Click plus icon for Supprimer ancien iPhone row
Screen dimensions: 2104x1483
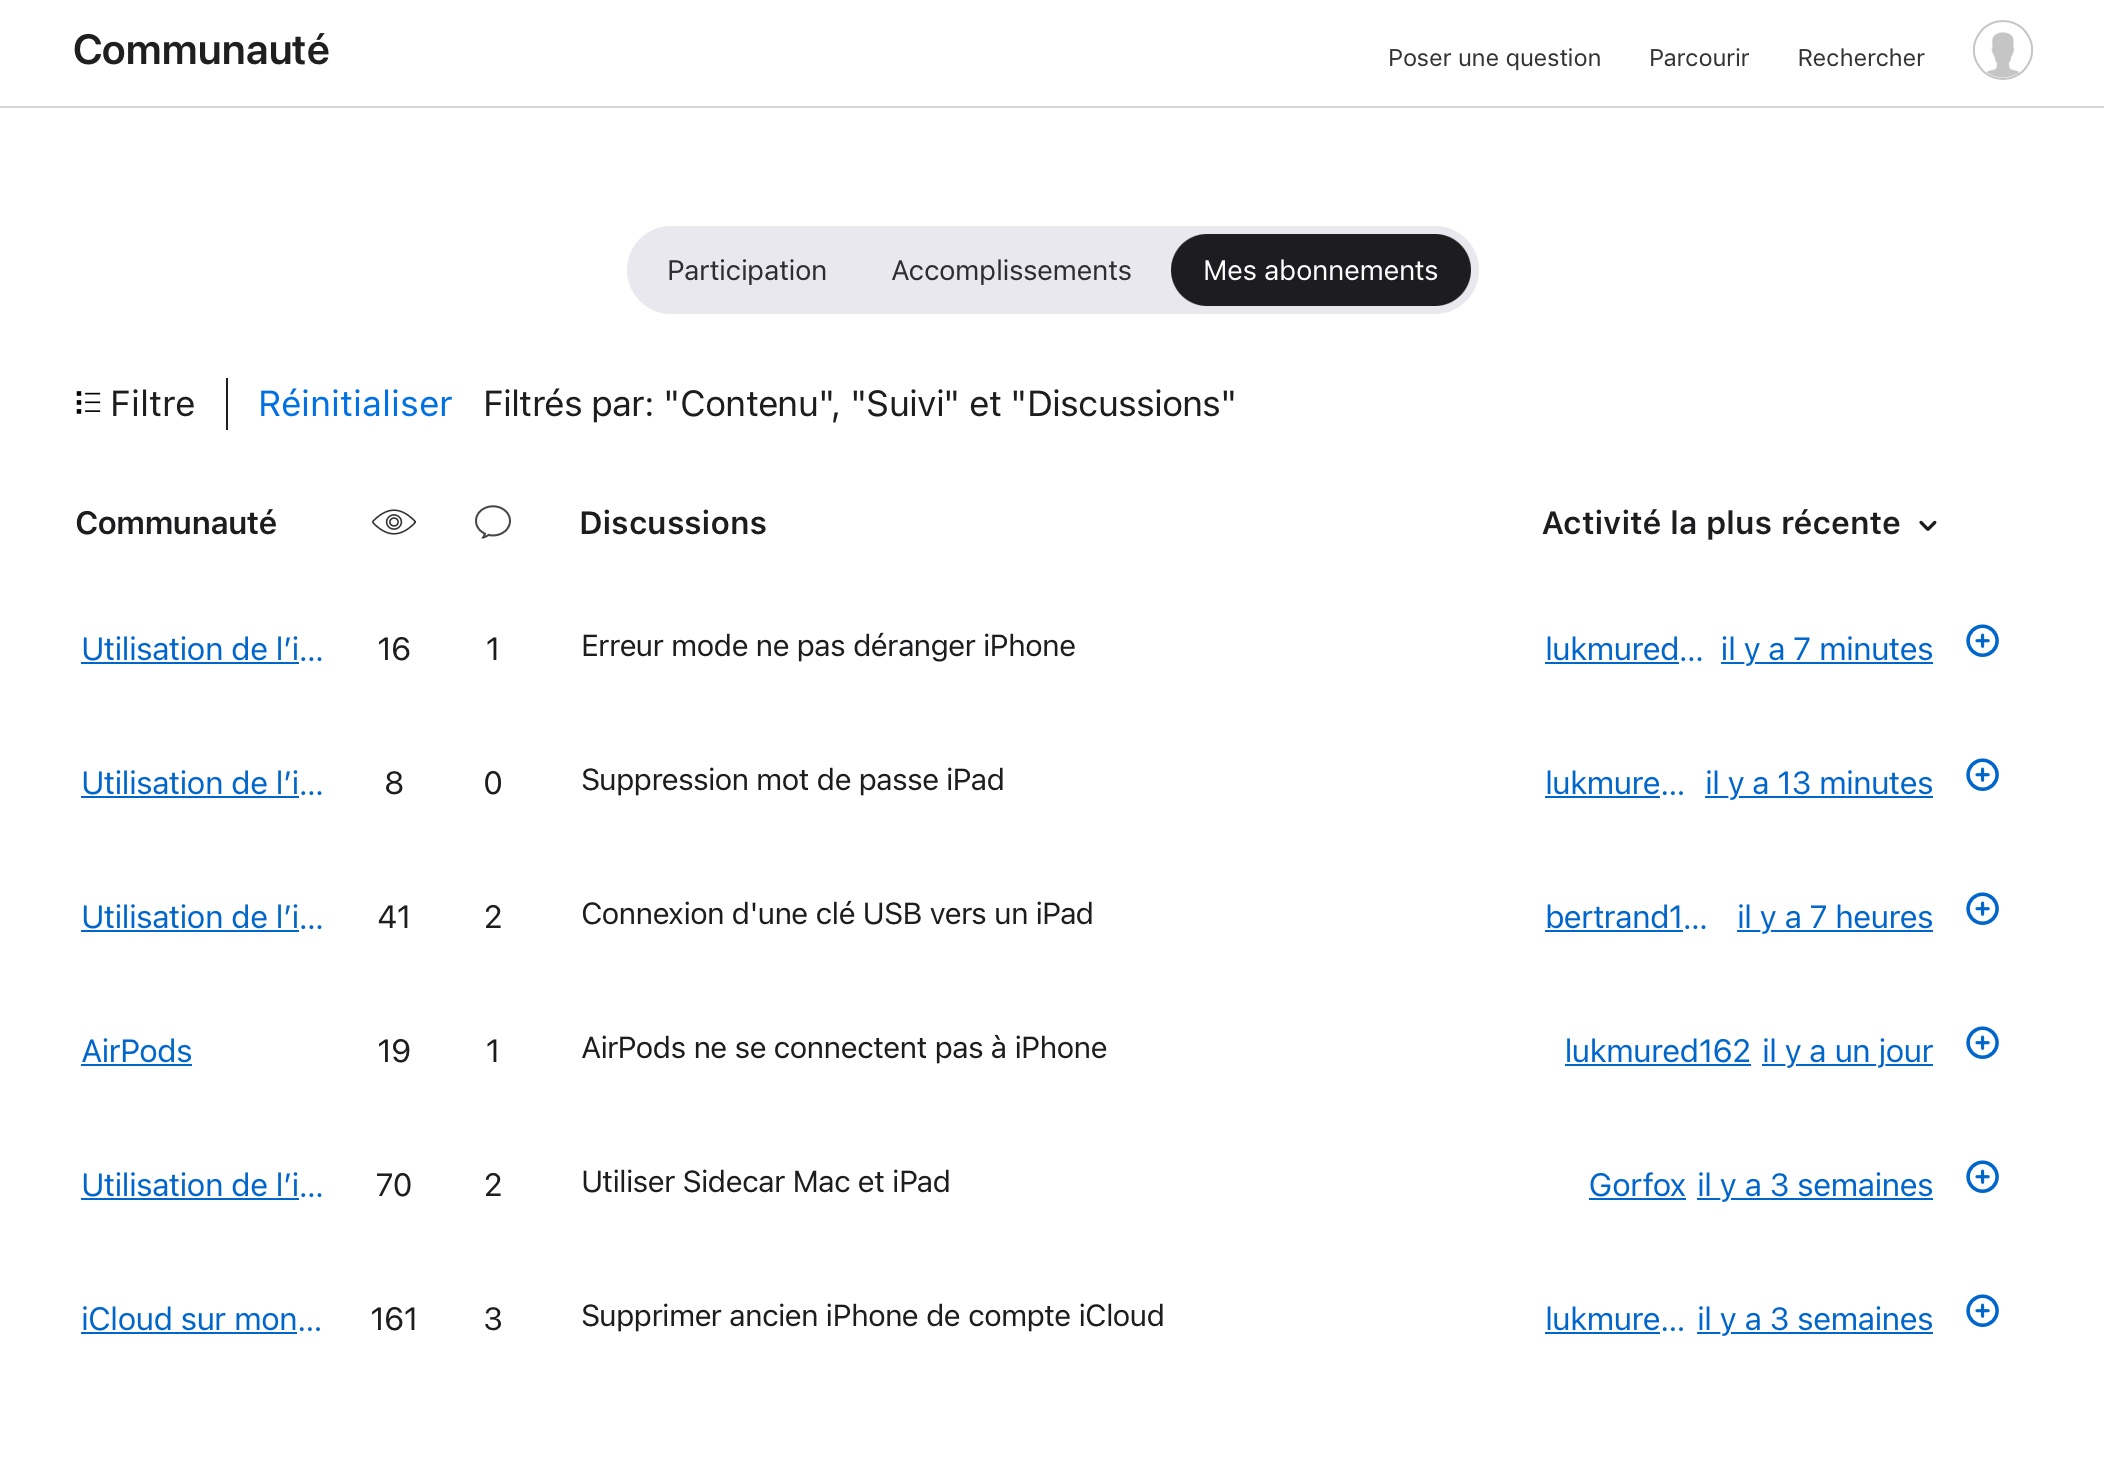pyautogui.click(x=1982, y=1311)
